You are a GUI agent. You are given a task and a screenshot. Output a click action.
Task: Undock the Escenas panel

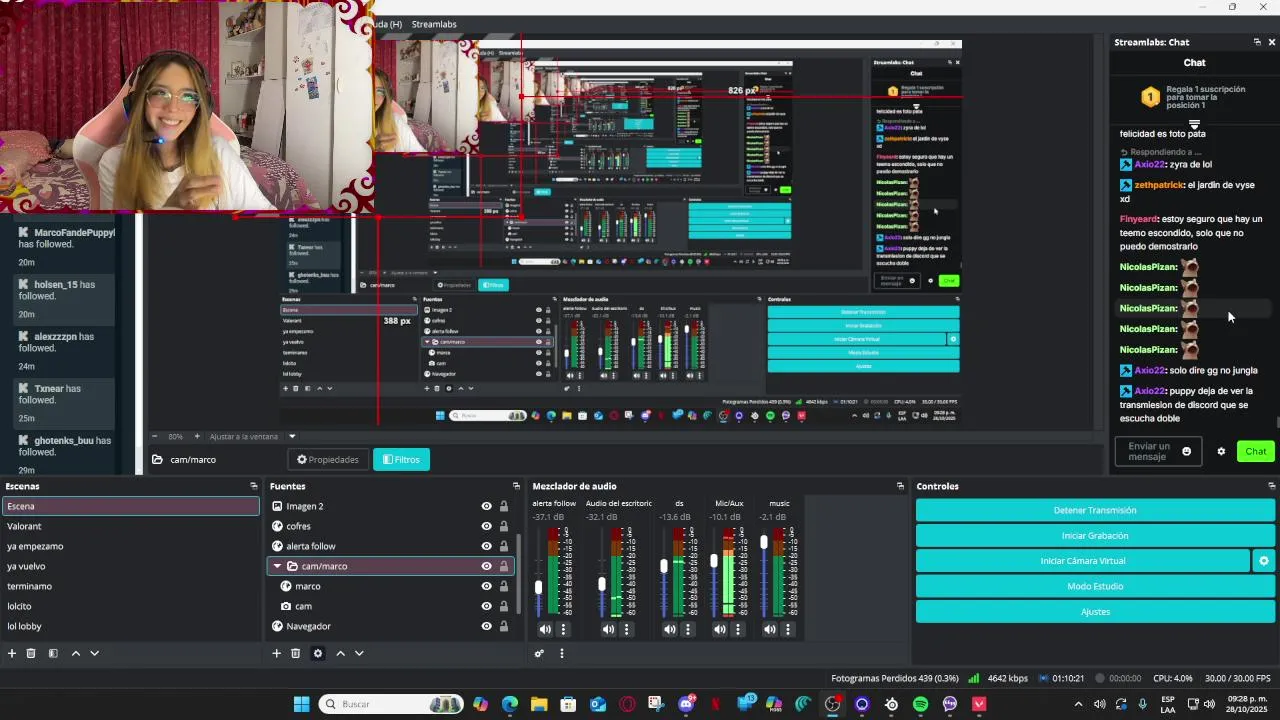tap(253, 486)
